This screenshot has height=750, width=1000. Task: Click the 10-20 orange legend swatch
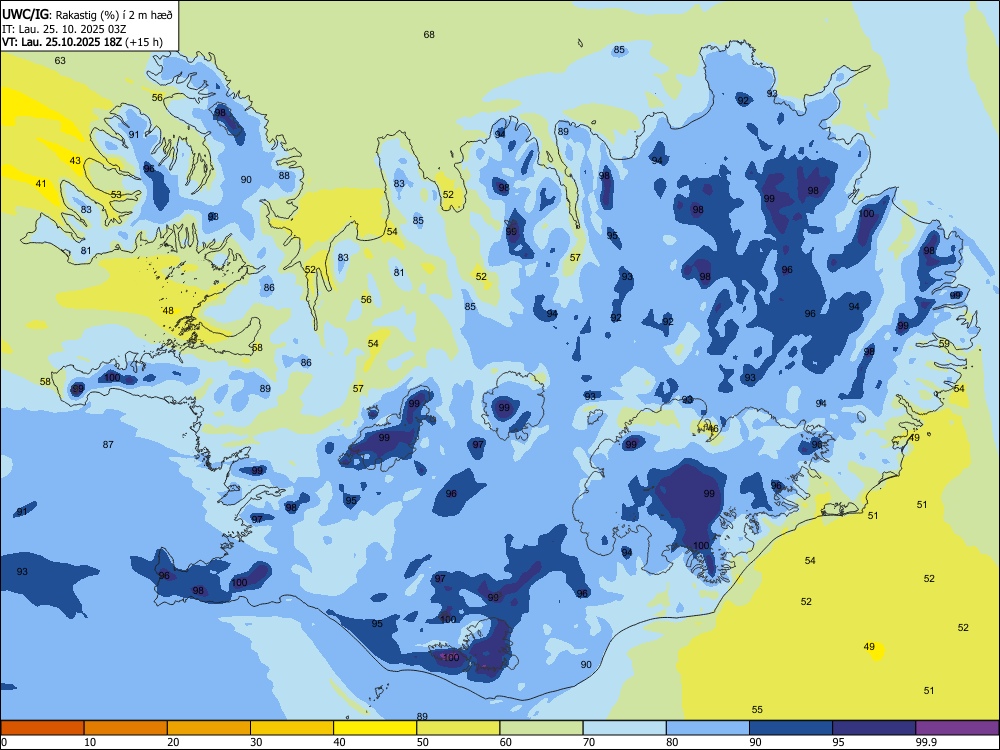(x=126, y=728)
